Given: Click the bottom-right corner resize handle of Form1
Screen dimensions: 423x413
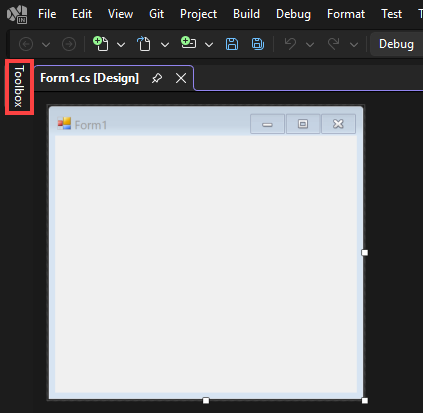Looking at the screenshot, I should [x=365, y=400].
